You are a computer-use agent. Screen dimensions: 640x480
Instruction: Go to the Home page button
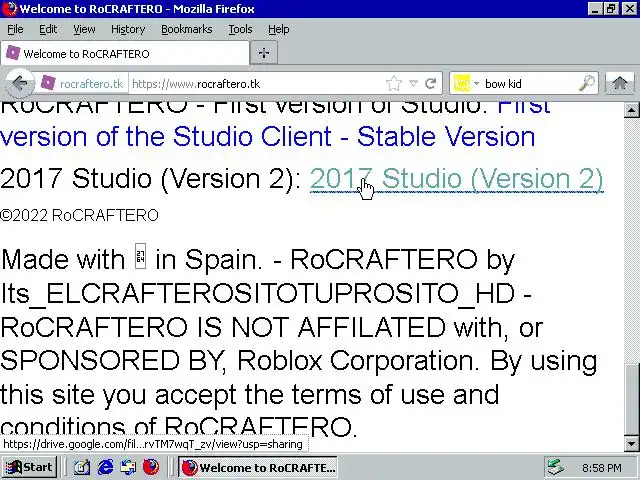(x=620, y=84)
